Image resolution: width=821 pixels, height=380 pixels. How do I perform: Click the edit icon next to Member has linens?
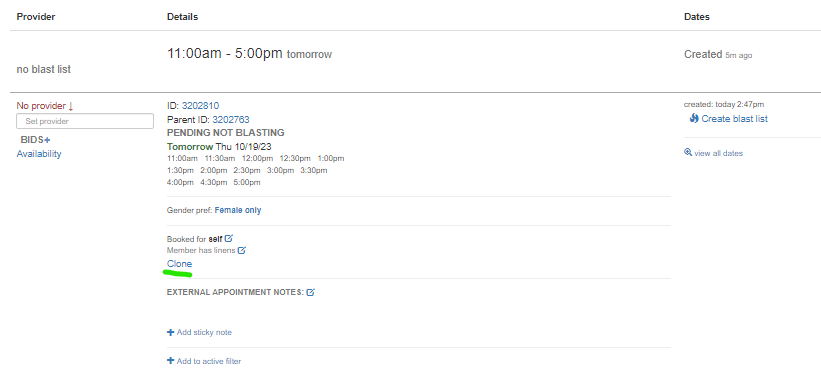pos(242,250)
